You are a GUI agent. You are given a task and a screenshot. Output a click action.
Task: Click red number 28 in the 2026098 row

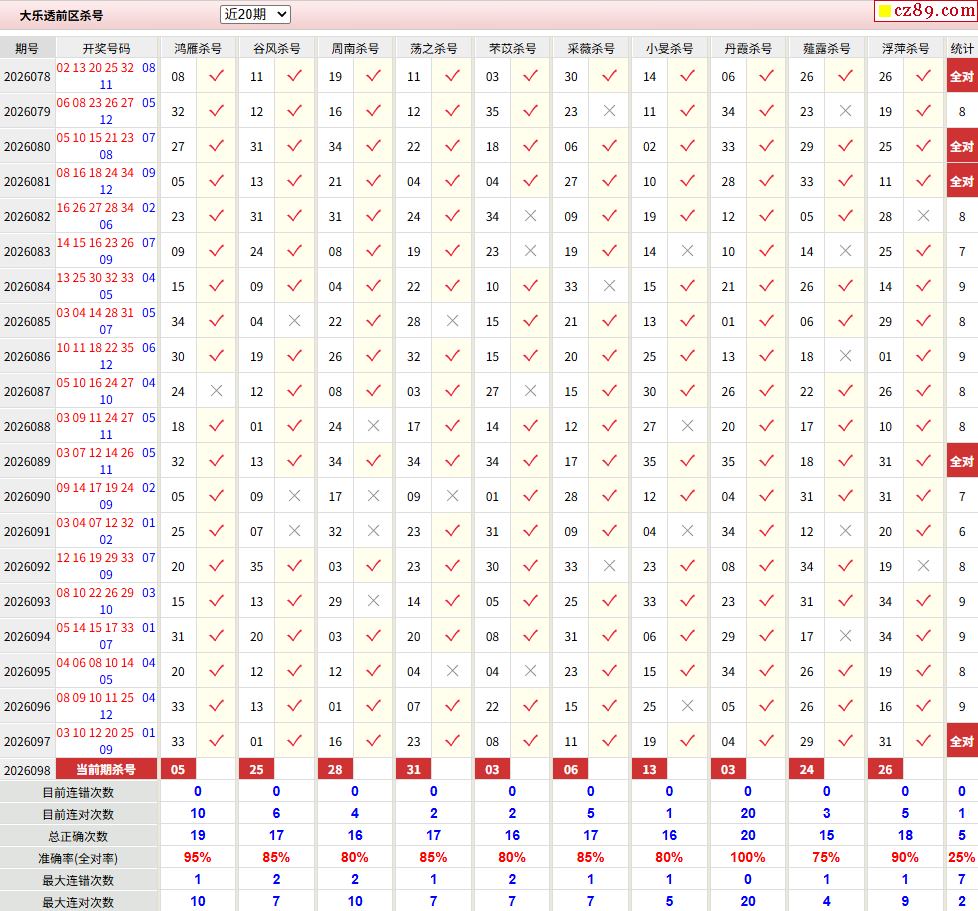click(x=335, y=769)
